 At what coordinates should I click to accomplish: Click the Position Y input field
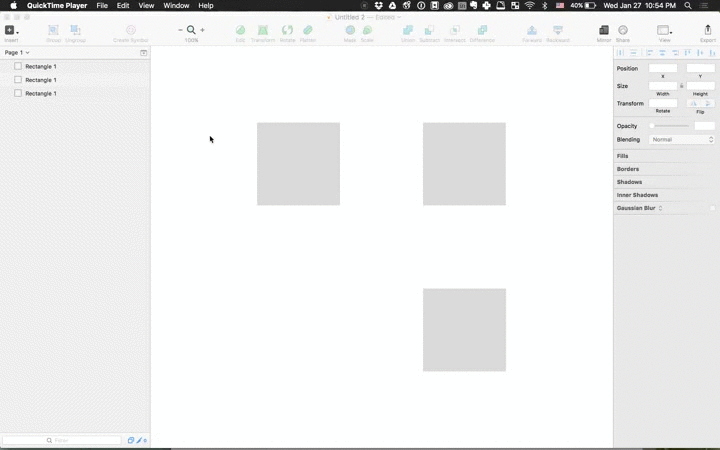coord(700,68)
